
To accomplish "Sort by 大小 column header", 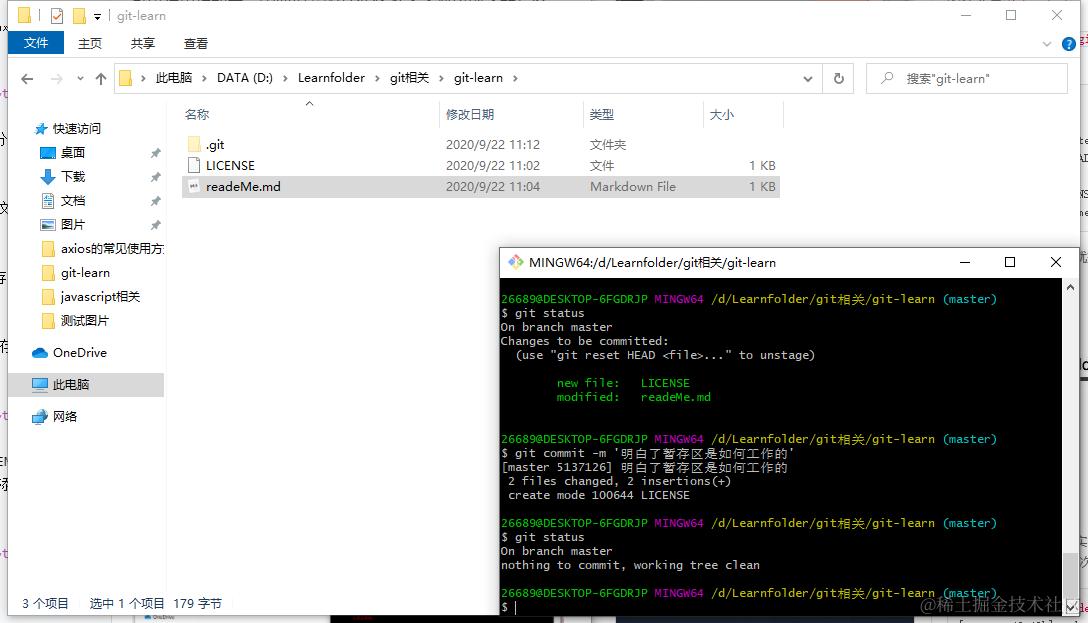I will tap(722, 114).
